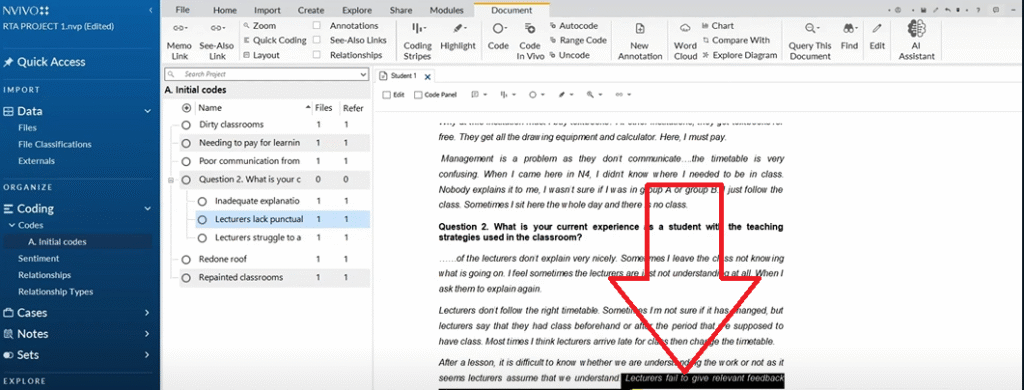Image resolution: width=1024 pixels, height=390 pixels.
Task: Collapse the Data section in sidebar
Action: (148, 111)
